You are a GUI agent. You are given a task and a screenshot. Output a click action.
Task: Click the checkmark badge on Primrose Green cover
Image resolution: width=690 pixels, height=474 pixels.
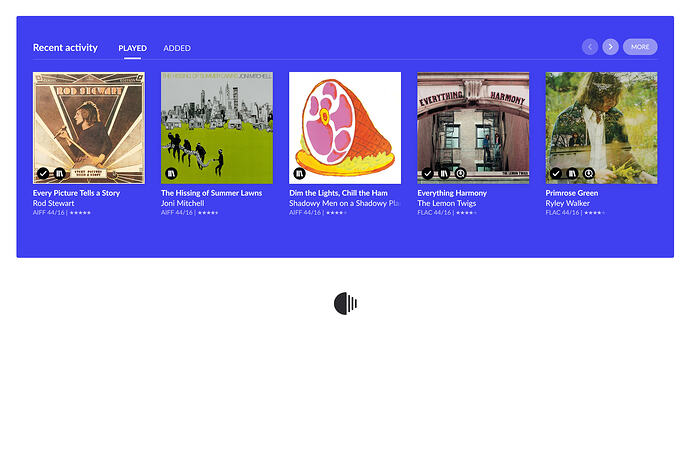click(556, 173)
